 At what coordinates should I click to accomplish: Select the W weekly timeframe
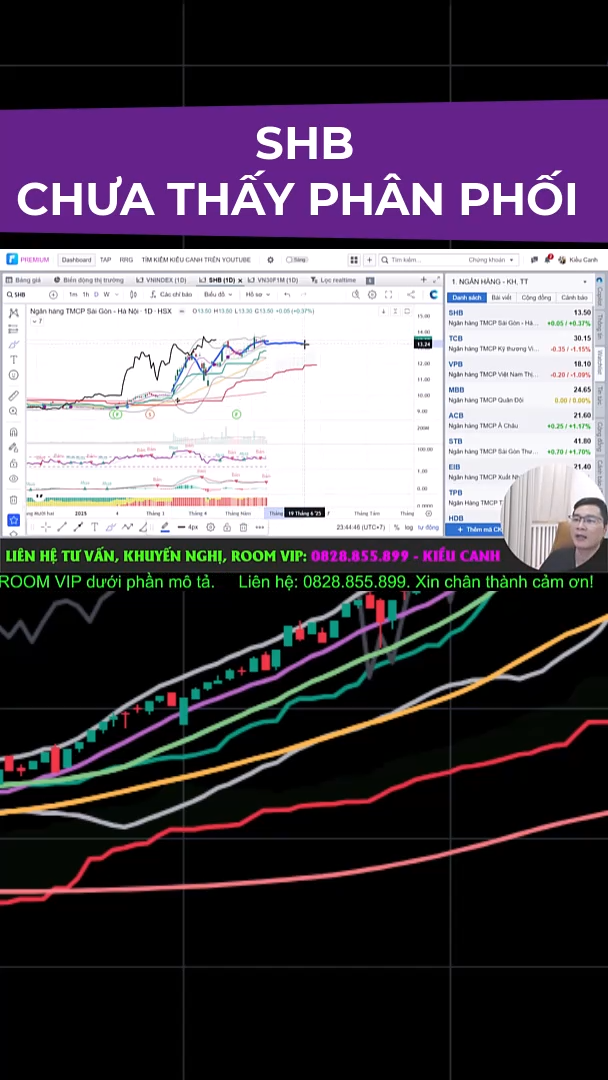tap(106, 294)
